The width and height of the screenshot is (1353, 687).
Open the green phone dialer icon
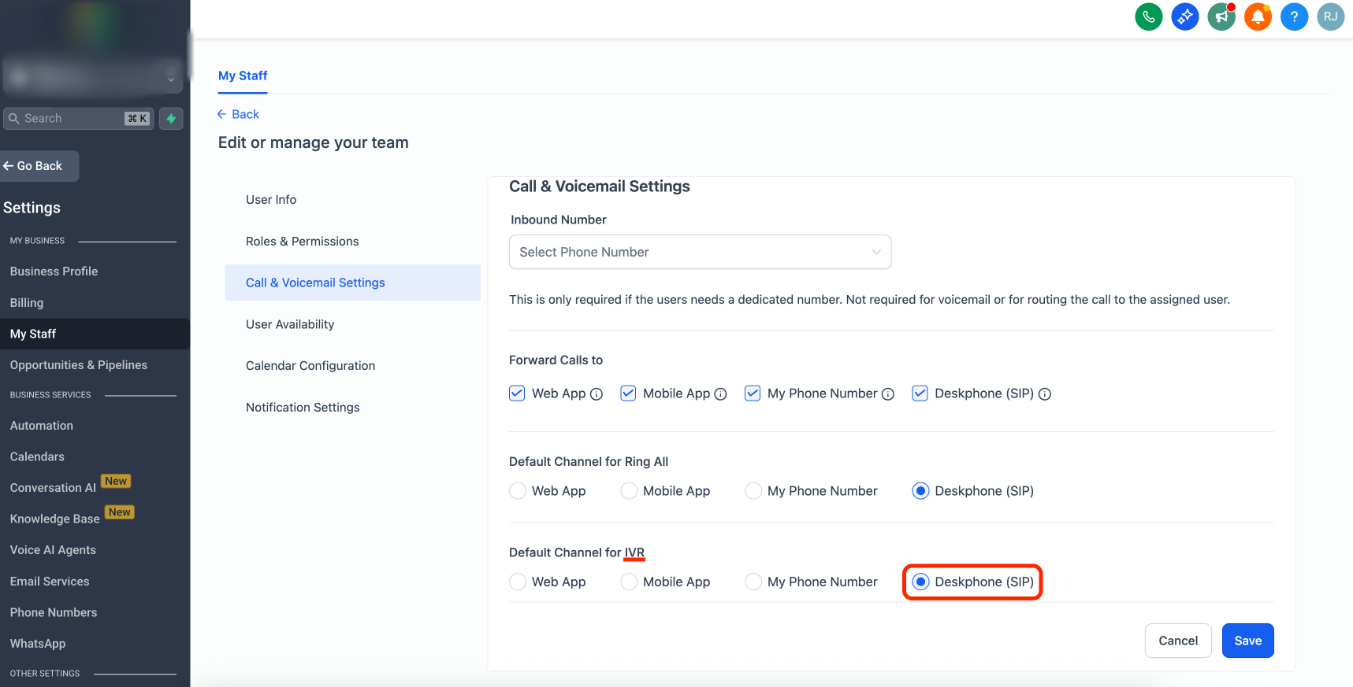pyautogui.click(x=1149, y=16)
